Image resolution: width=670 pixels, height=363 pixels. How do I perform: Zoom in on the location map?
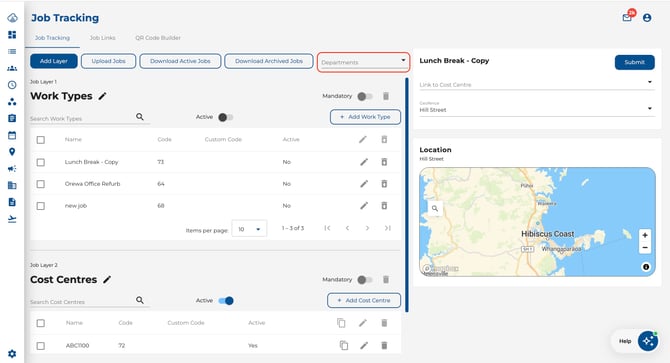coord(645,235)
